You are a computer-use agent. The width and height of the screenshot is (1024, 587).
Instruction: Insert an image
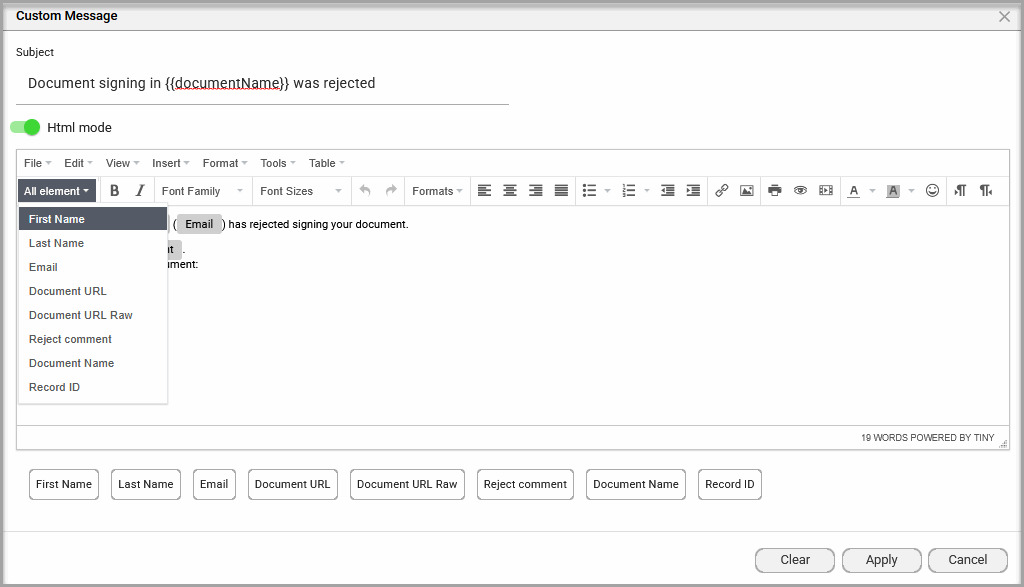point(746,191)
